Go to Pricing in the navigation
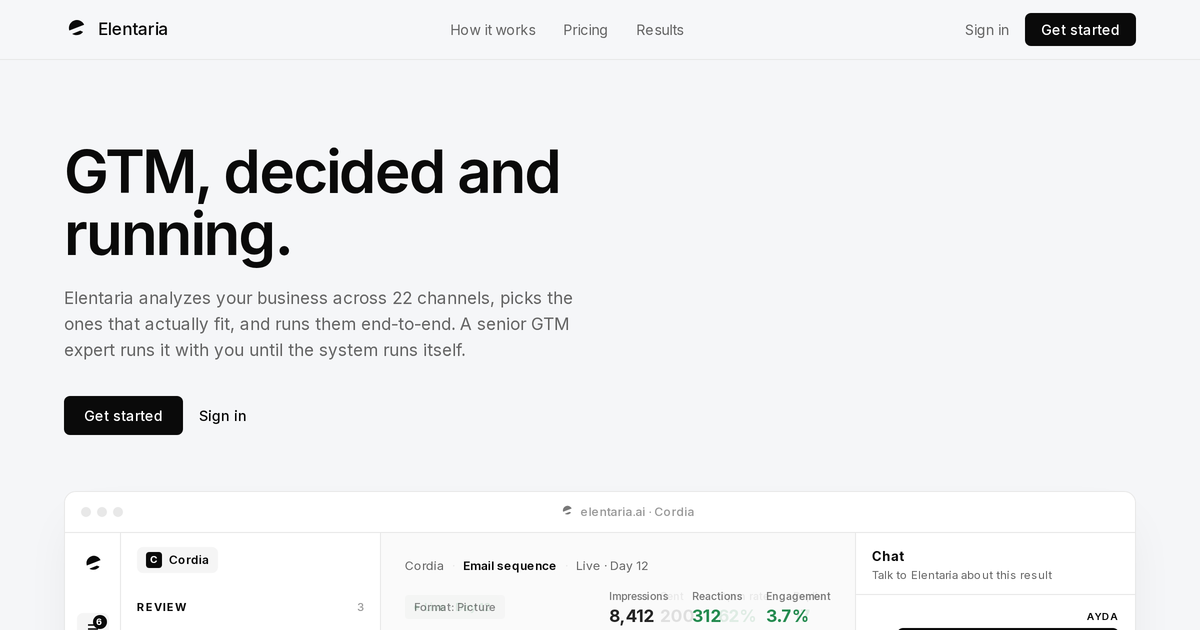 pyautogui.click(x=585, y=30)
